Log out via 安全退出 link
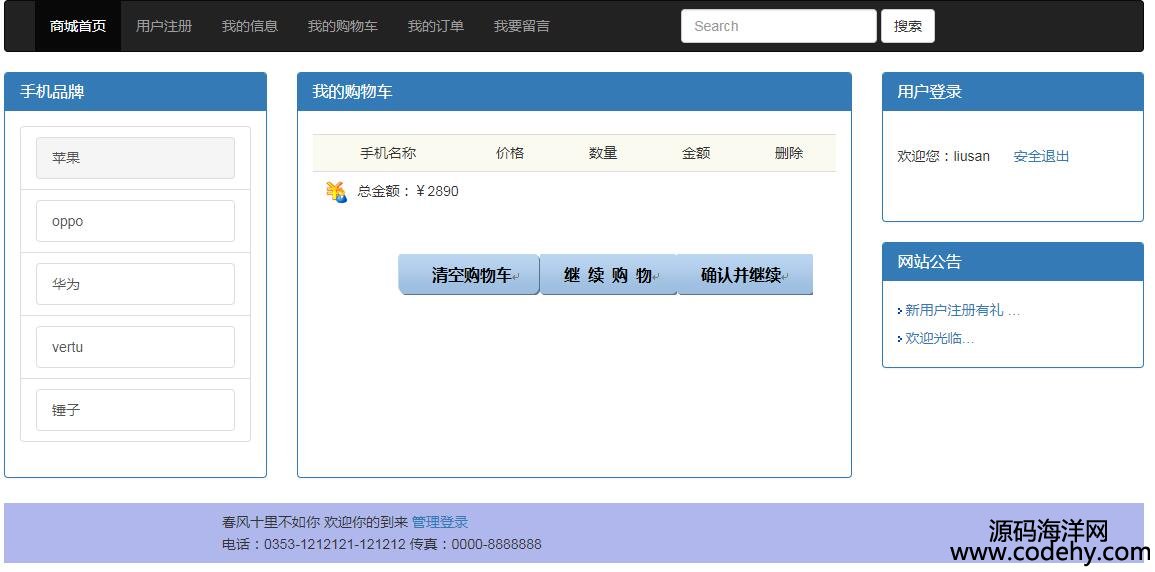 click(1041, 156)
